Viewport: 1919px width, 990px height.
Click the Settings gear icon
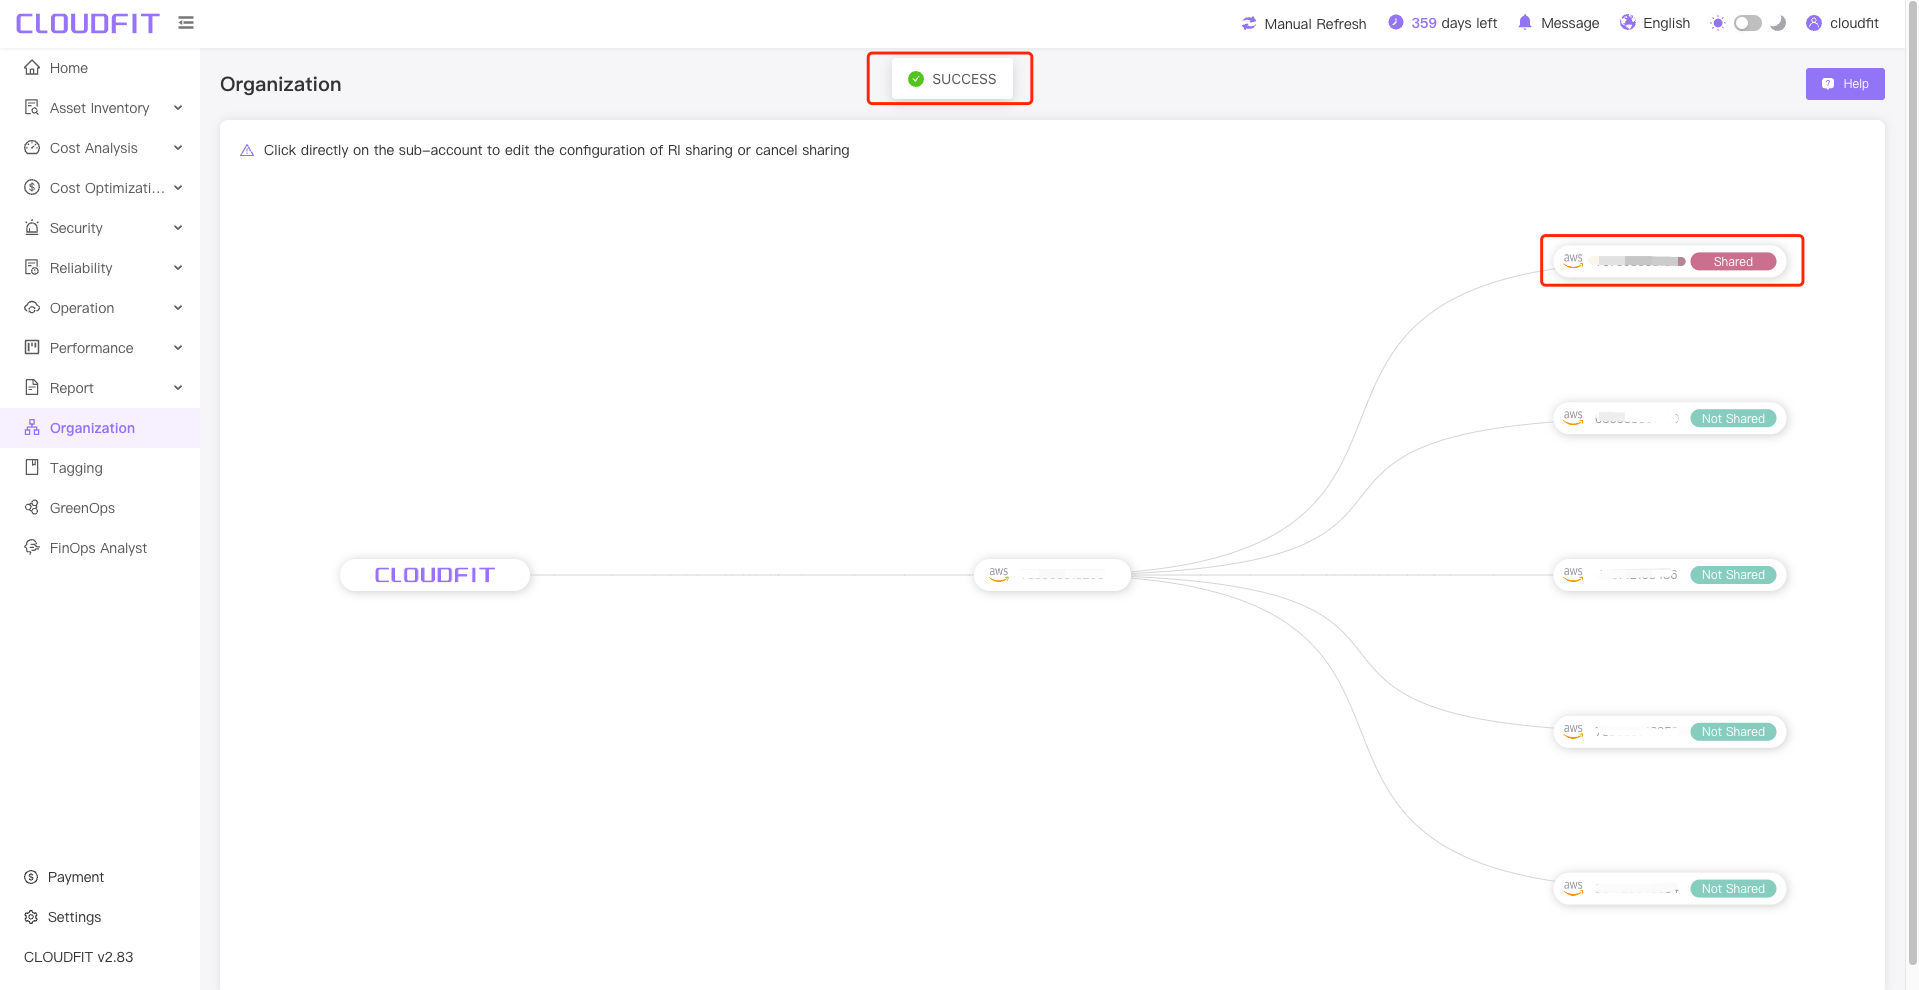click(x=31, y=917)
